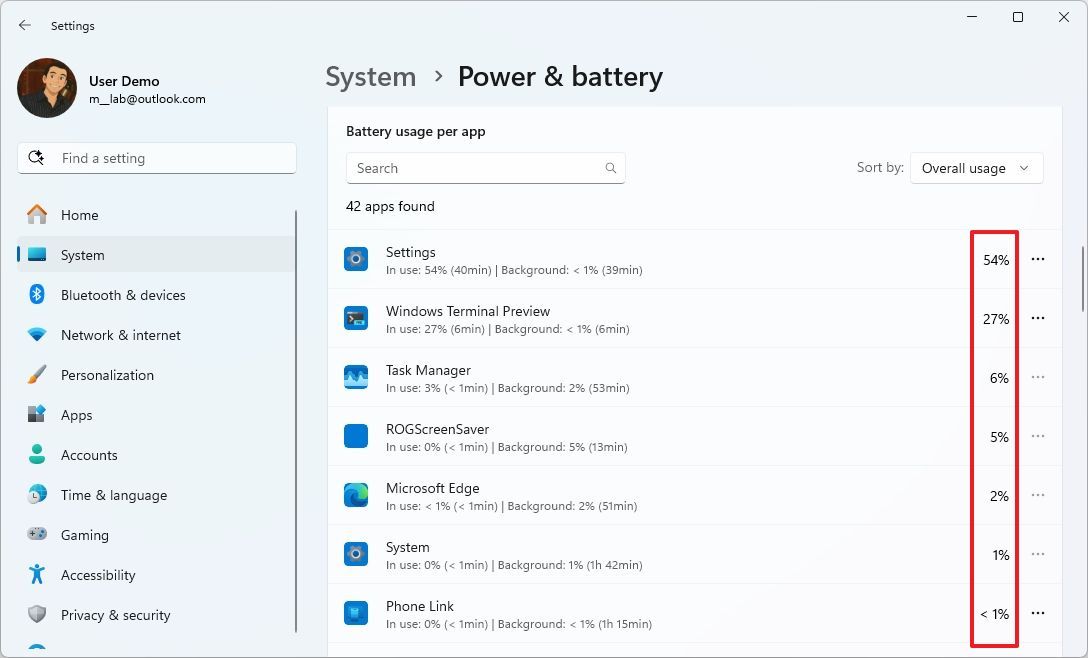Click the Apps icon in the sidebar
The image size is (1088, 658).
[x=40, y=415]
